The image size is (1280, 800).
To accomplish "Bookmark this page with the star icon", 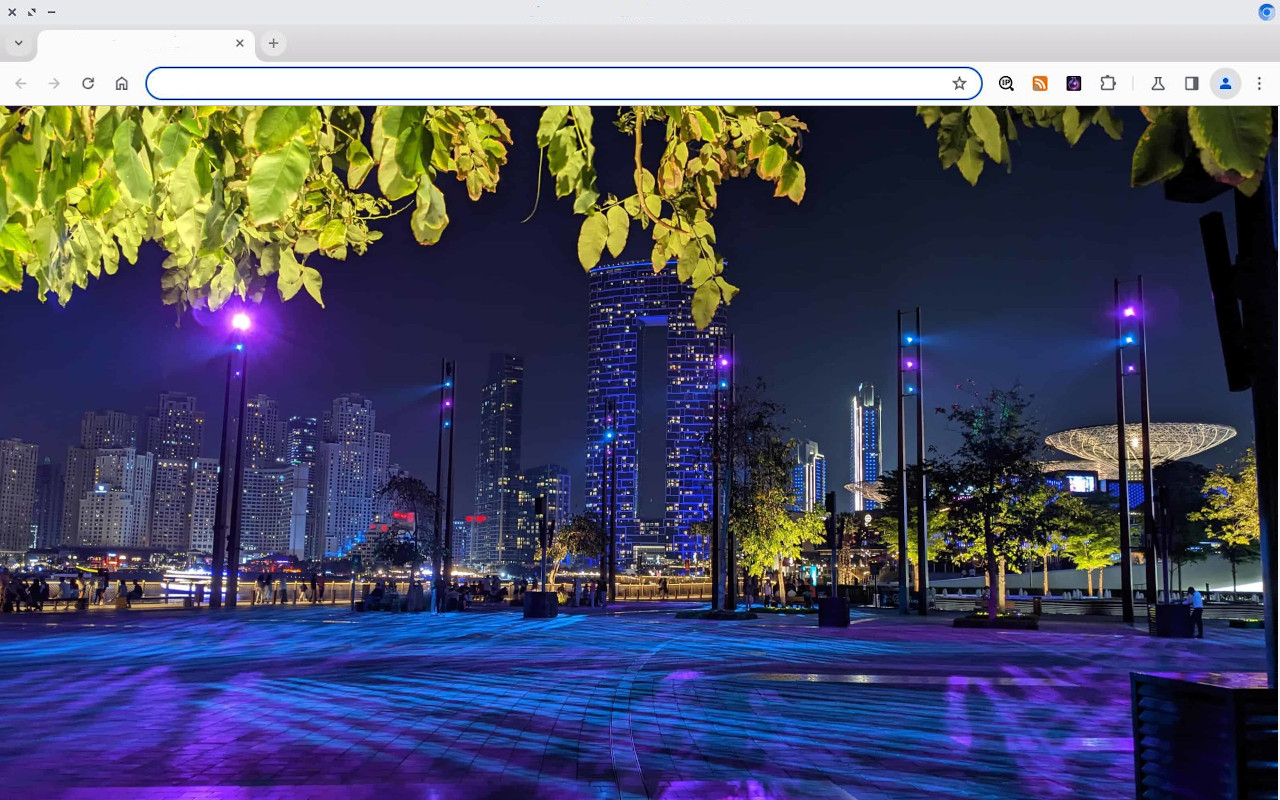I will click(960, 83).
